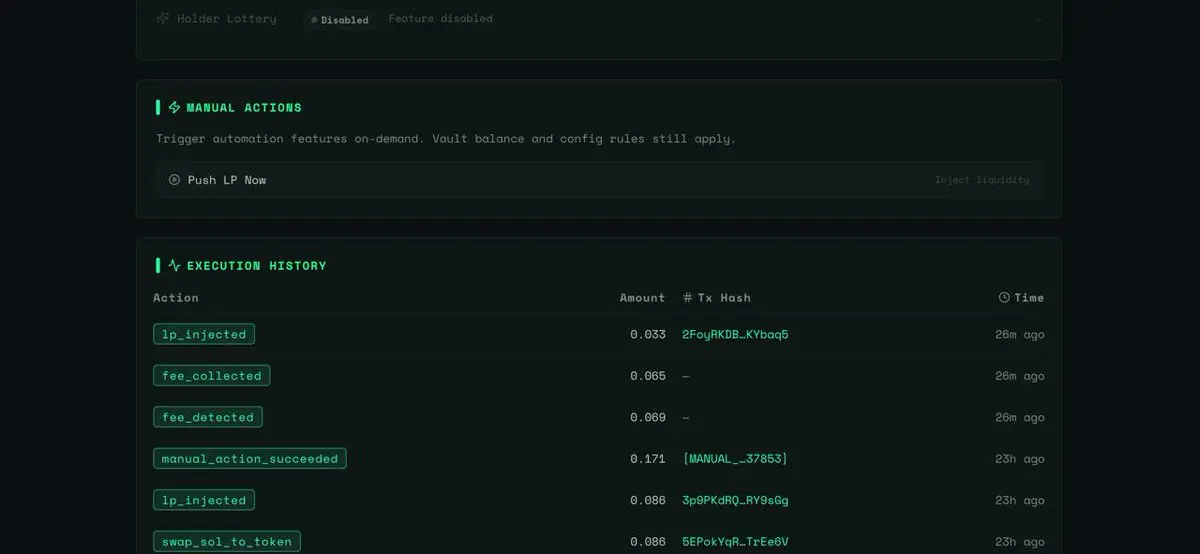The image size is (1200, 554).
Task: Open transaction hash 5EPokYqR_TrEe6V
Action: tap(735, 542)
